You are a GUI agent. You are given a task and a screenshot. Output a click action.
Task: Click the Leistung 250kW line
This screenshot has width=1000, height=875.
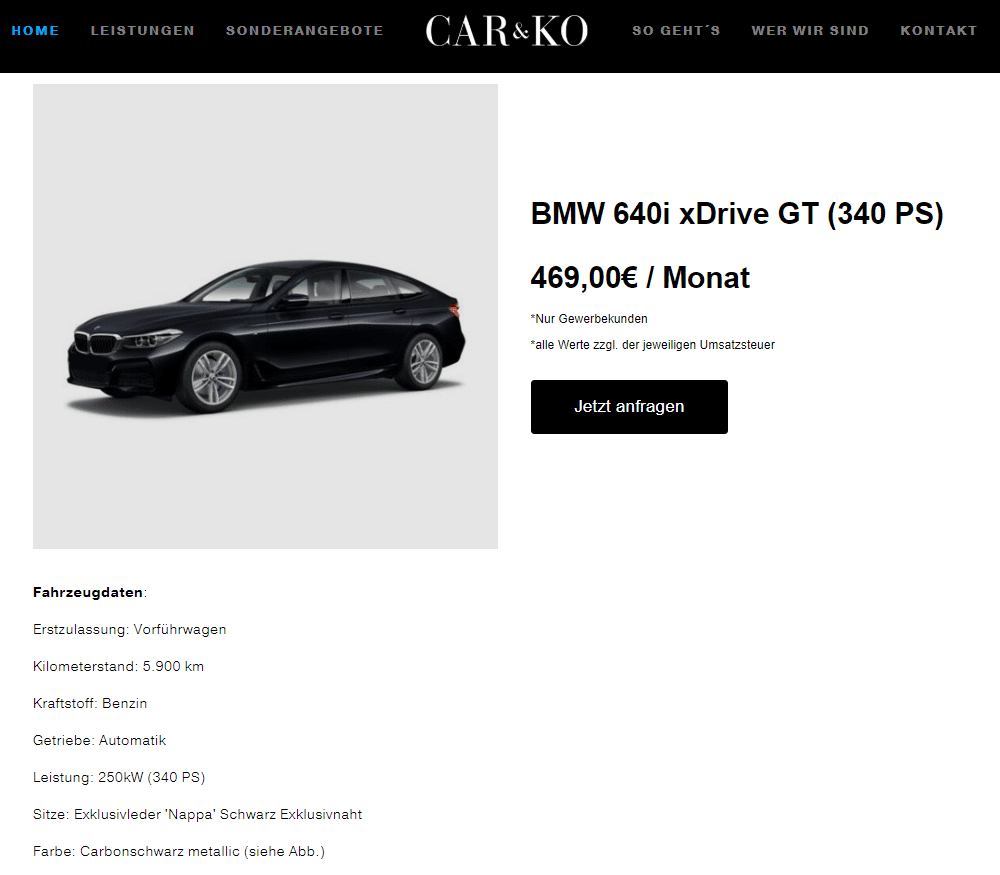[119, 777]
